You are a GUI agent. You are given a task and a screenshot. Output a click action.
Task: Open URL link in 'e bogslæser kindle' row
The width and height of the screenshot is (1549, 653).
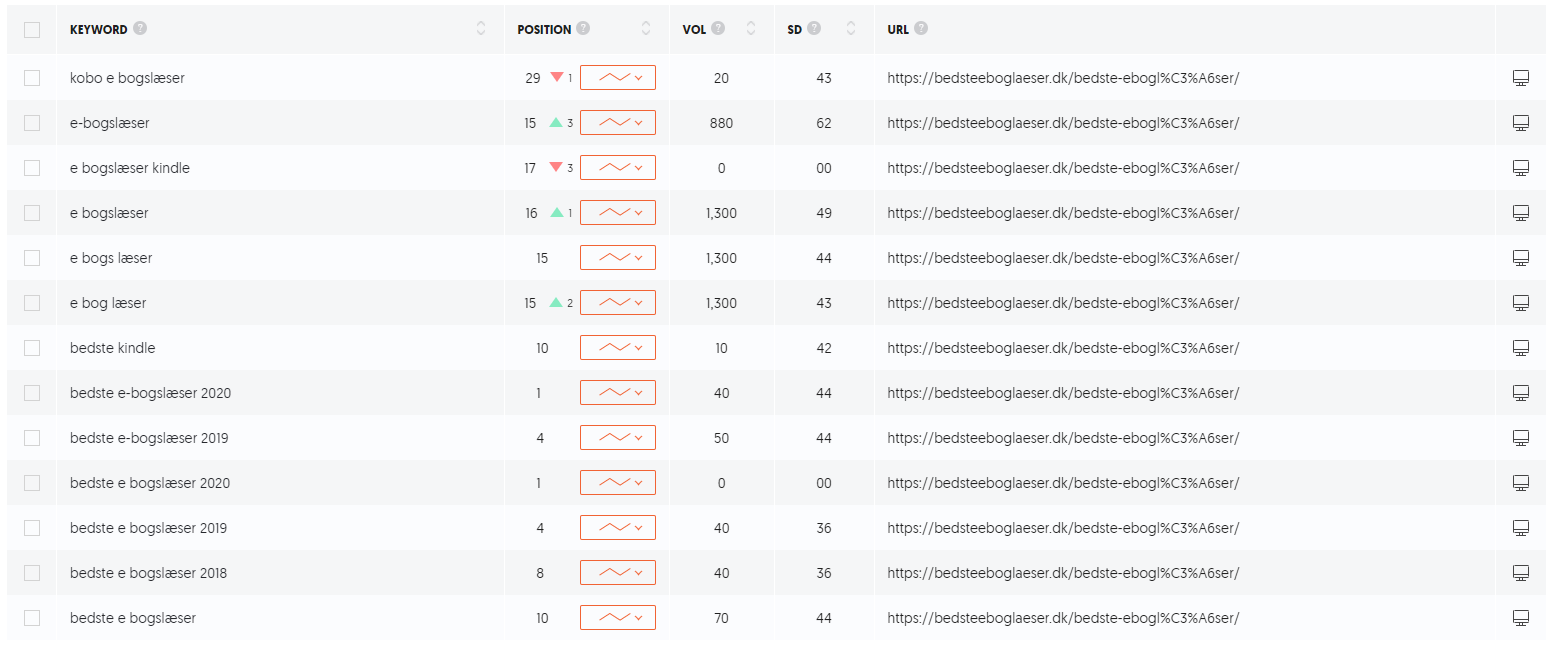point(1063,168)
